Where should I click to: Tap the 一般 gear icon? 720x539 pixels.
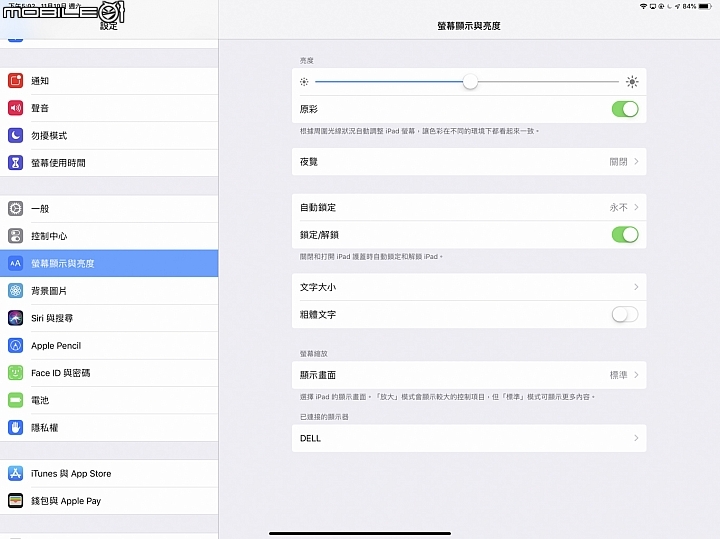(15, 208)
